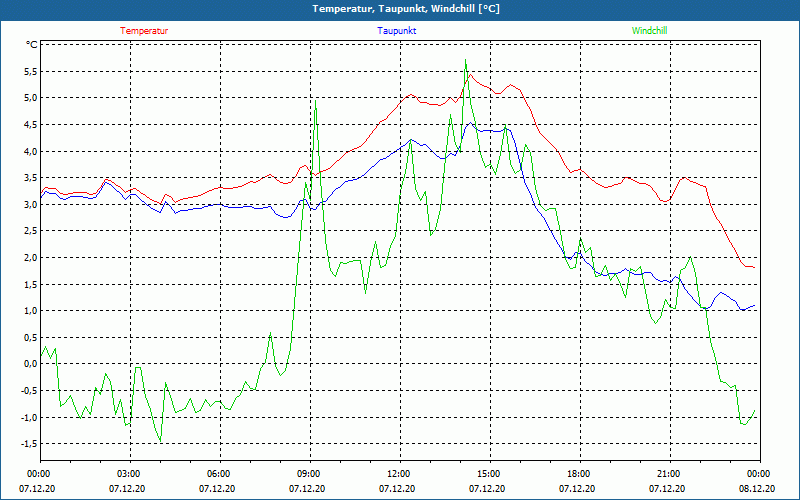Click the '18:00' time label
Screen dimensions: 800x500
580,474
